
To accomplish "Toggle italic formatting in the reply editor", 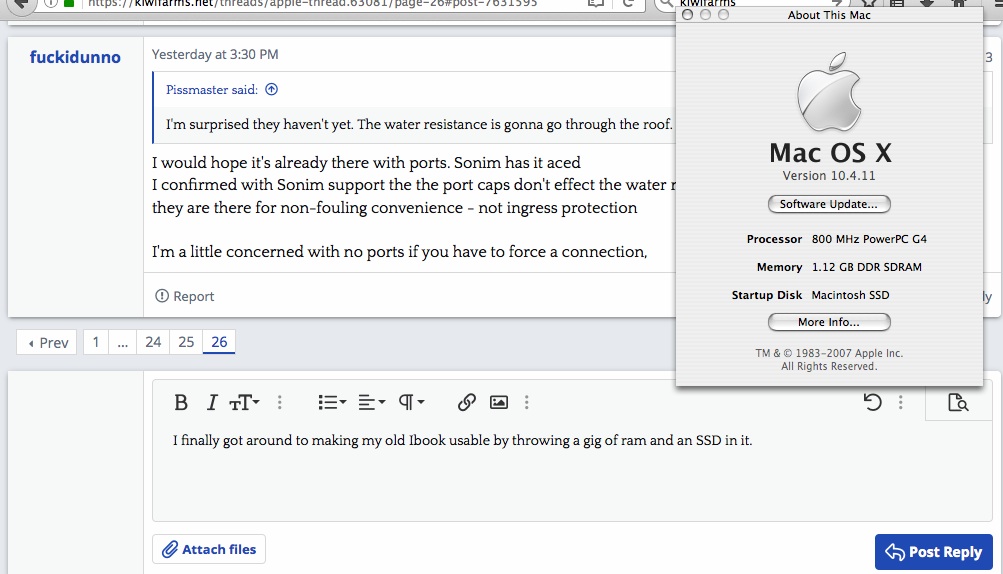I will point(212,403).
